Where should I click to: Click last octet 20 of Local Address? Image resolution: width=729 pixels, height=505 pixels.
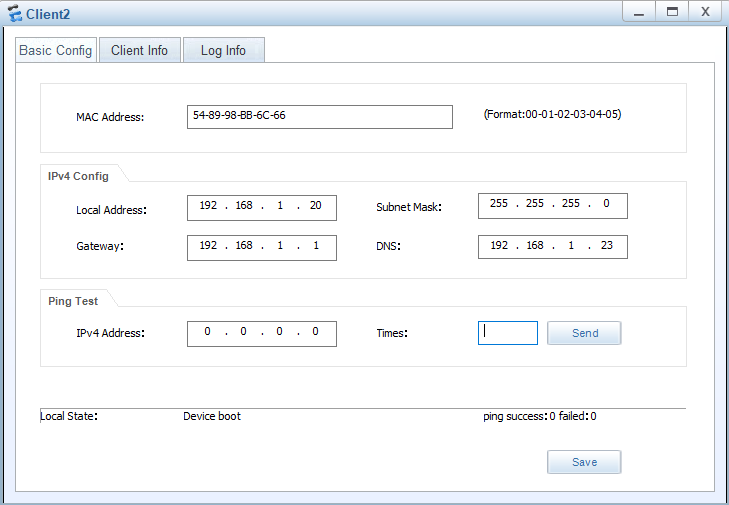[x=315, y=206]
